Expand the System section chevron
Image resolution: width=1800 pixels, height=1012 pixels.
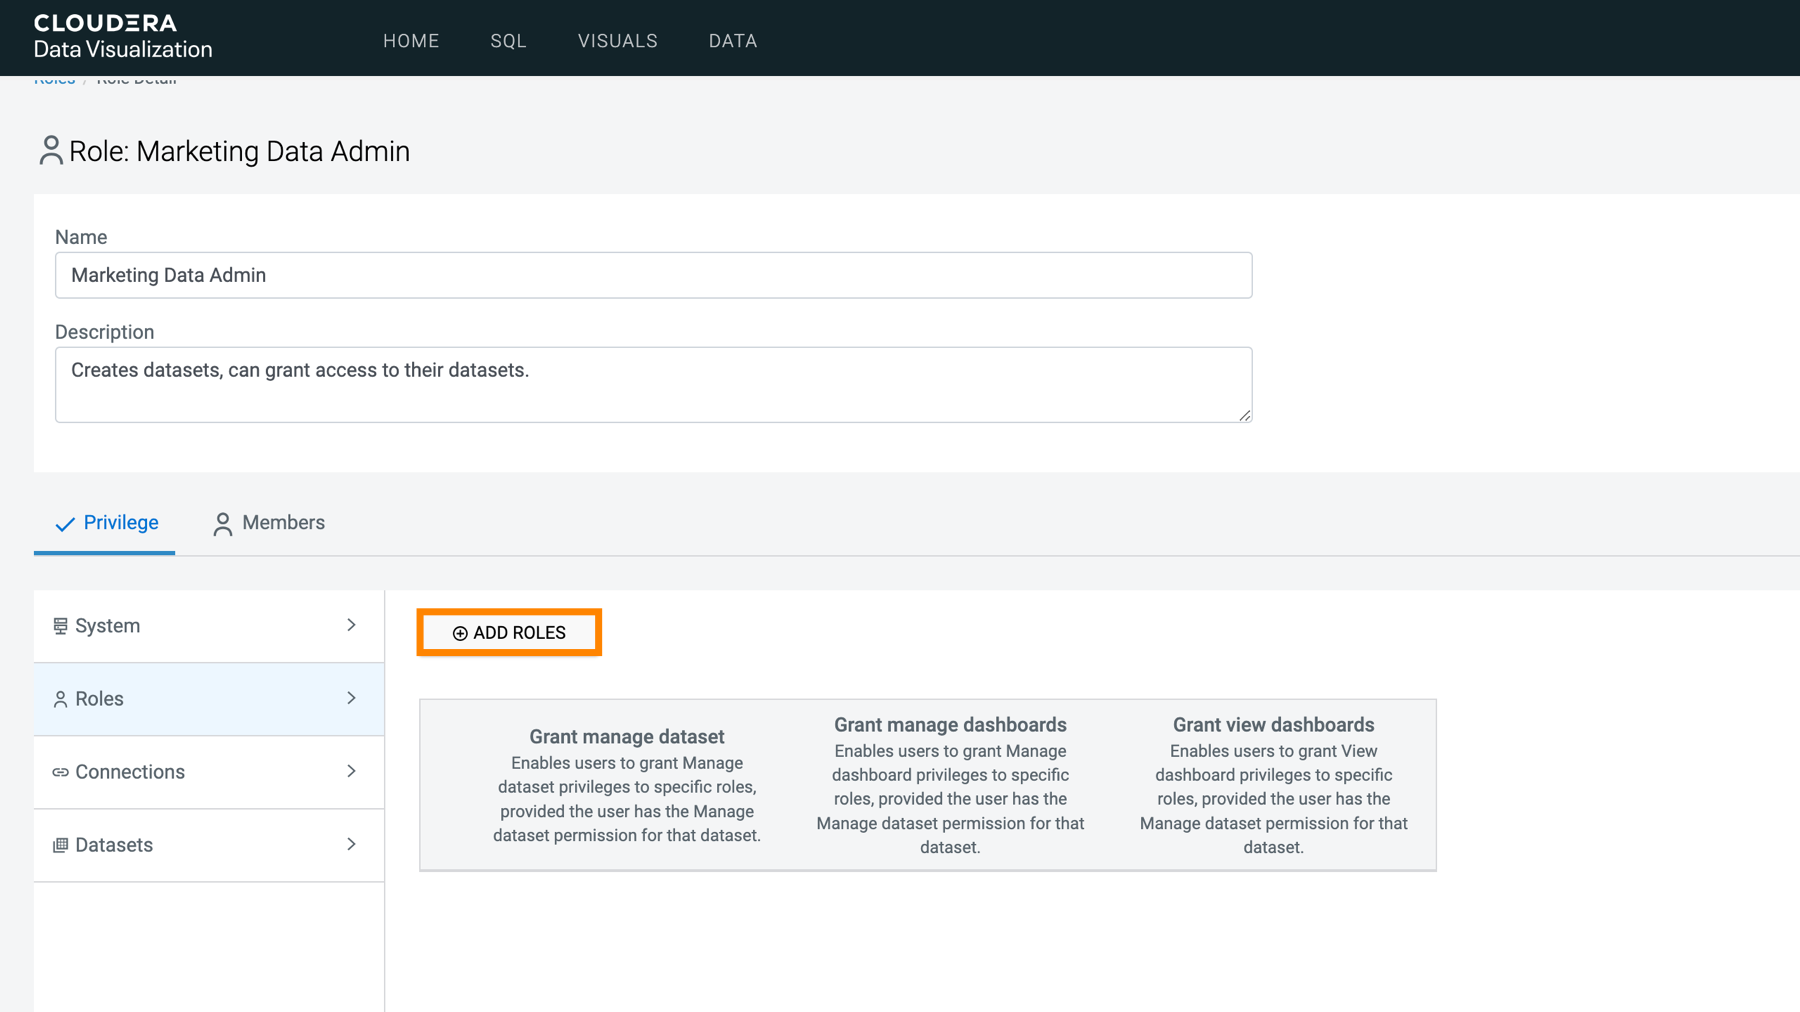point(351,625)
